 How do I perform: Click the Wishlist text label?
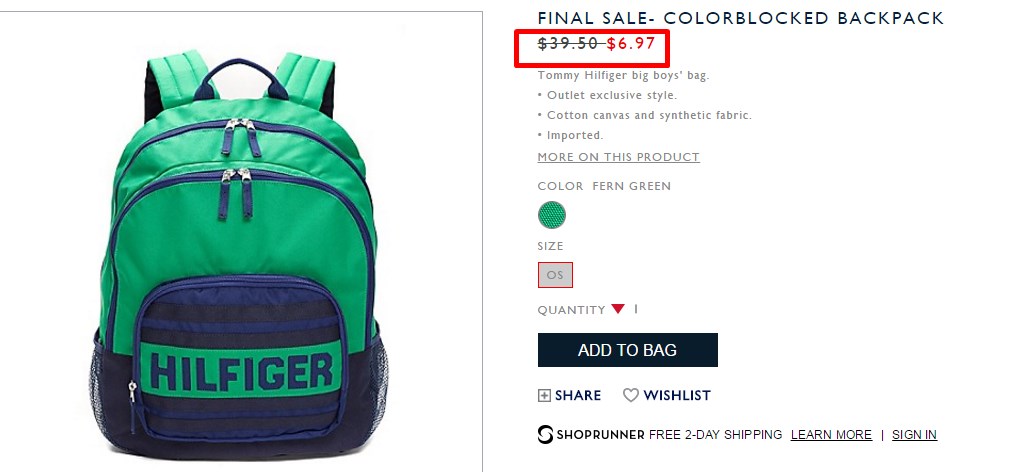(677, 396)
